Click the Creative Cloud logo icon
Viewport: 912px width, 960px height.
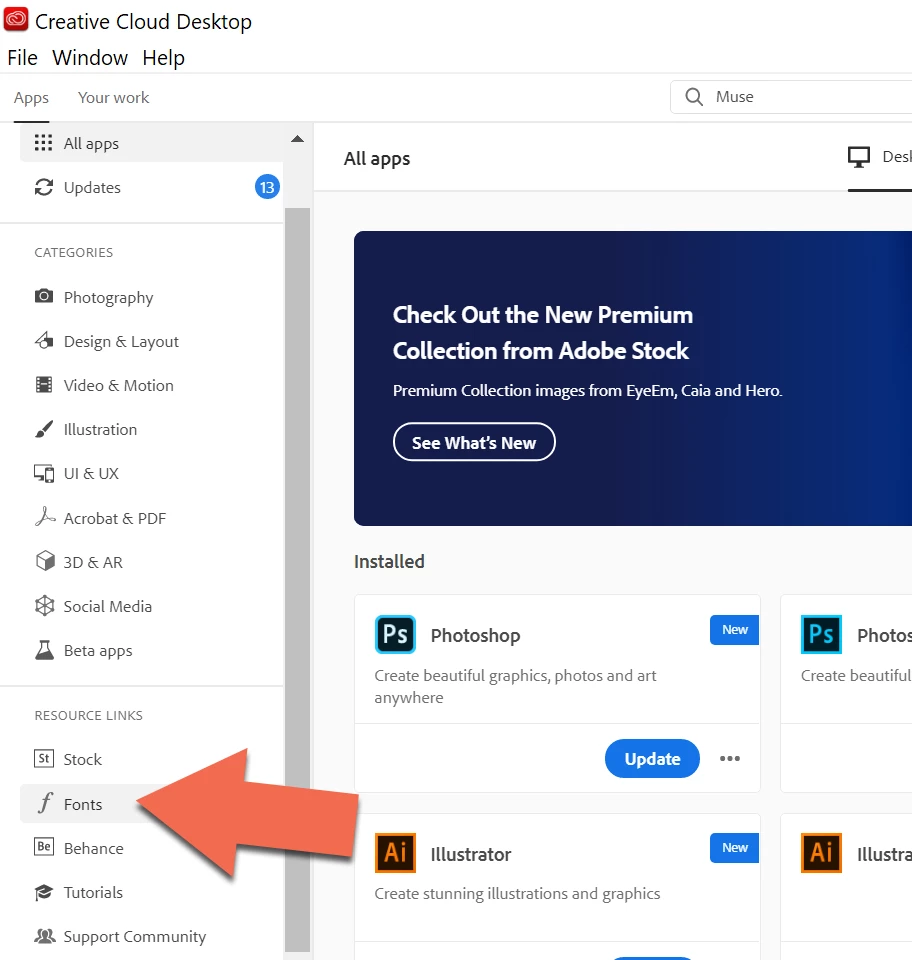pos(16,20)
